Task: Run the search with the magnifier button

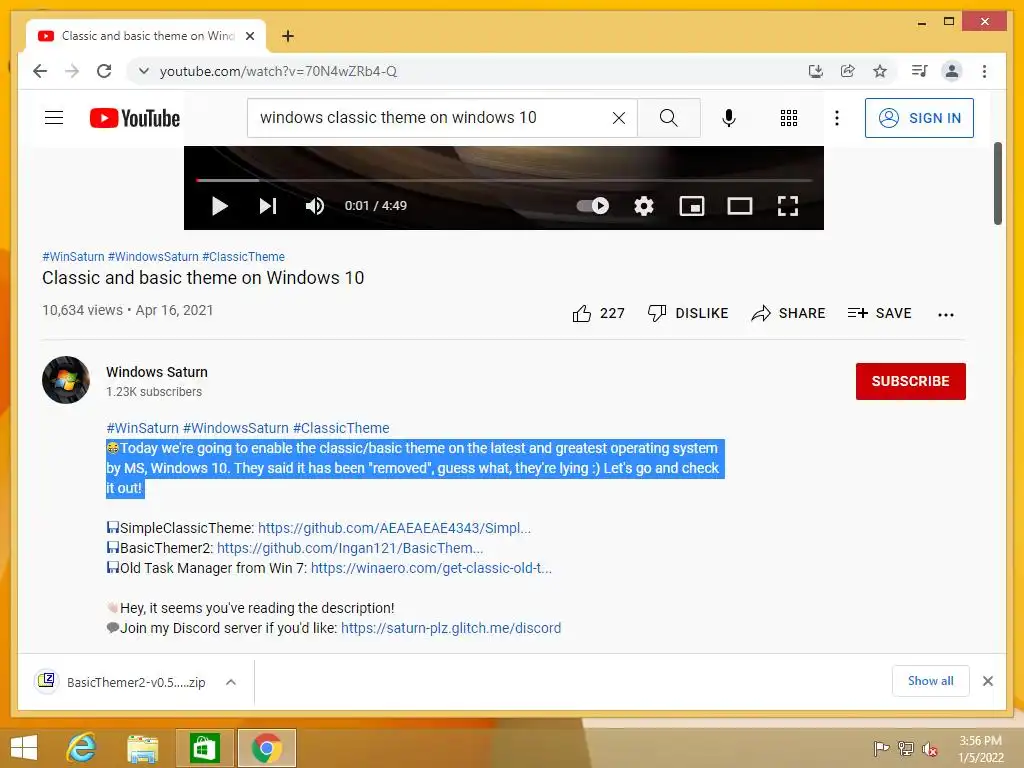Action: [669, 118]
